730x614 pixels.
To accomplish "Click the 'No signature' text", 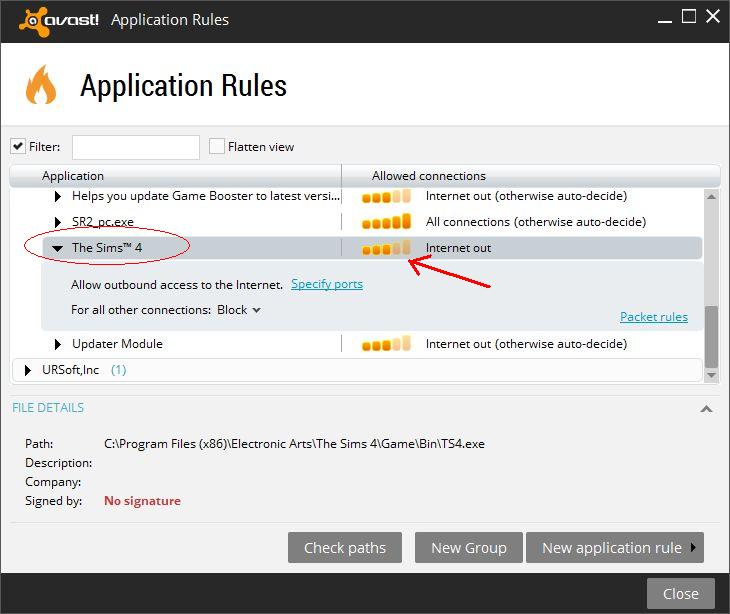I will pyautogui.click(x=142, y=501).
